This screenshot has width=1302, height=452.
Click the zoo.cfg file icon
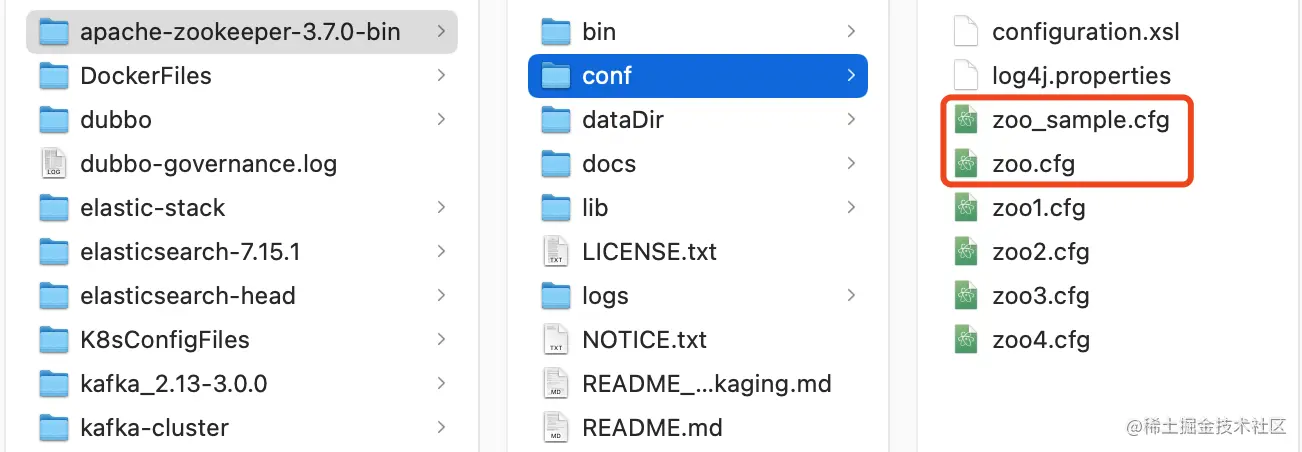(x=965, y=164)
